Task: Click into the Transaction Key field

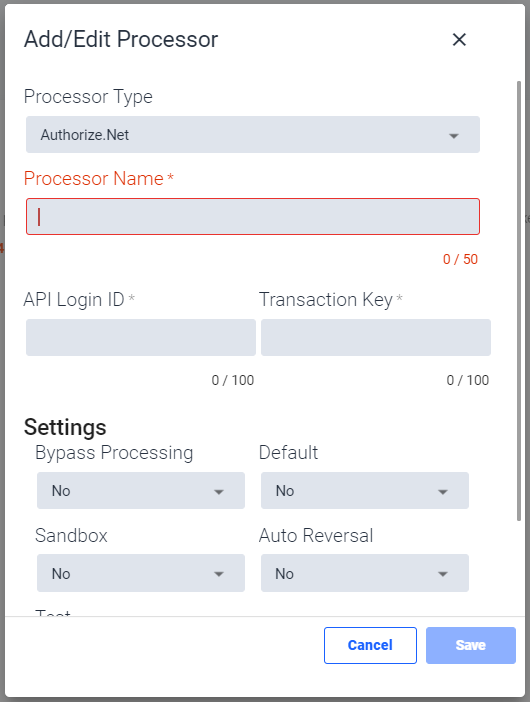Action: coord(376,338)
